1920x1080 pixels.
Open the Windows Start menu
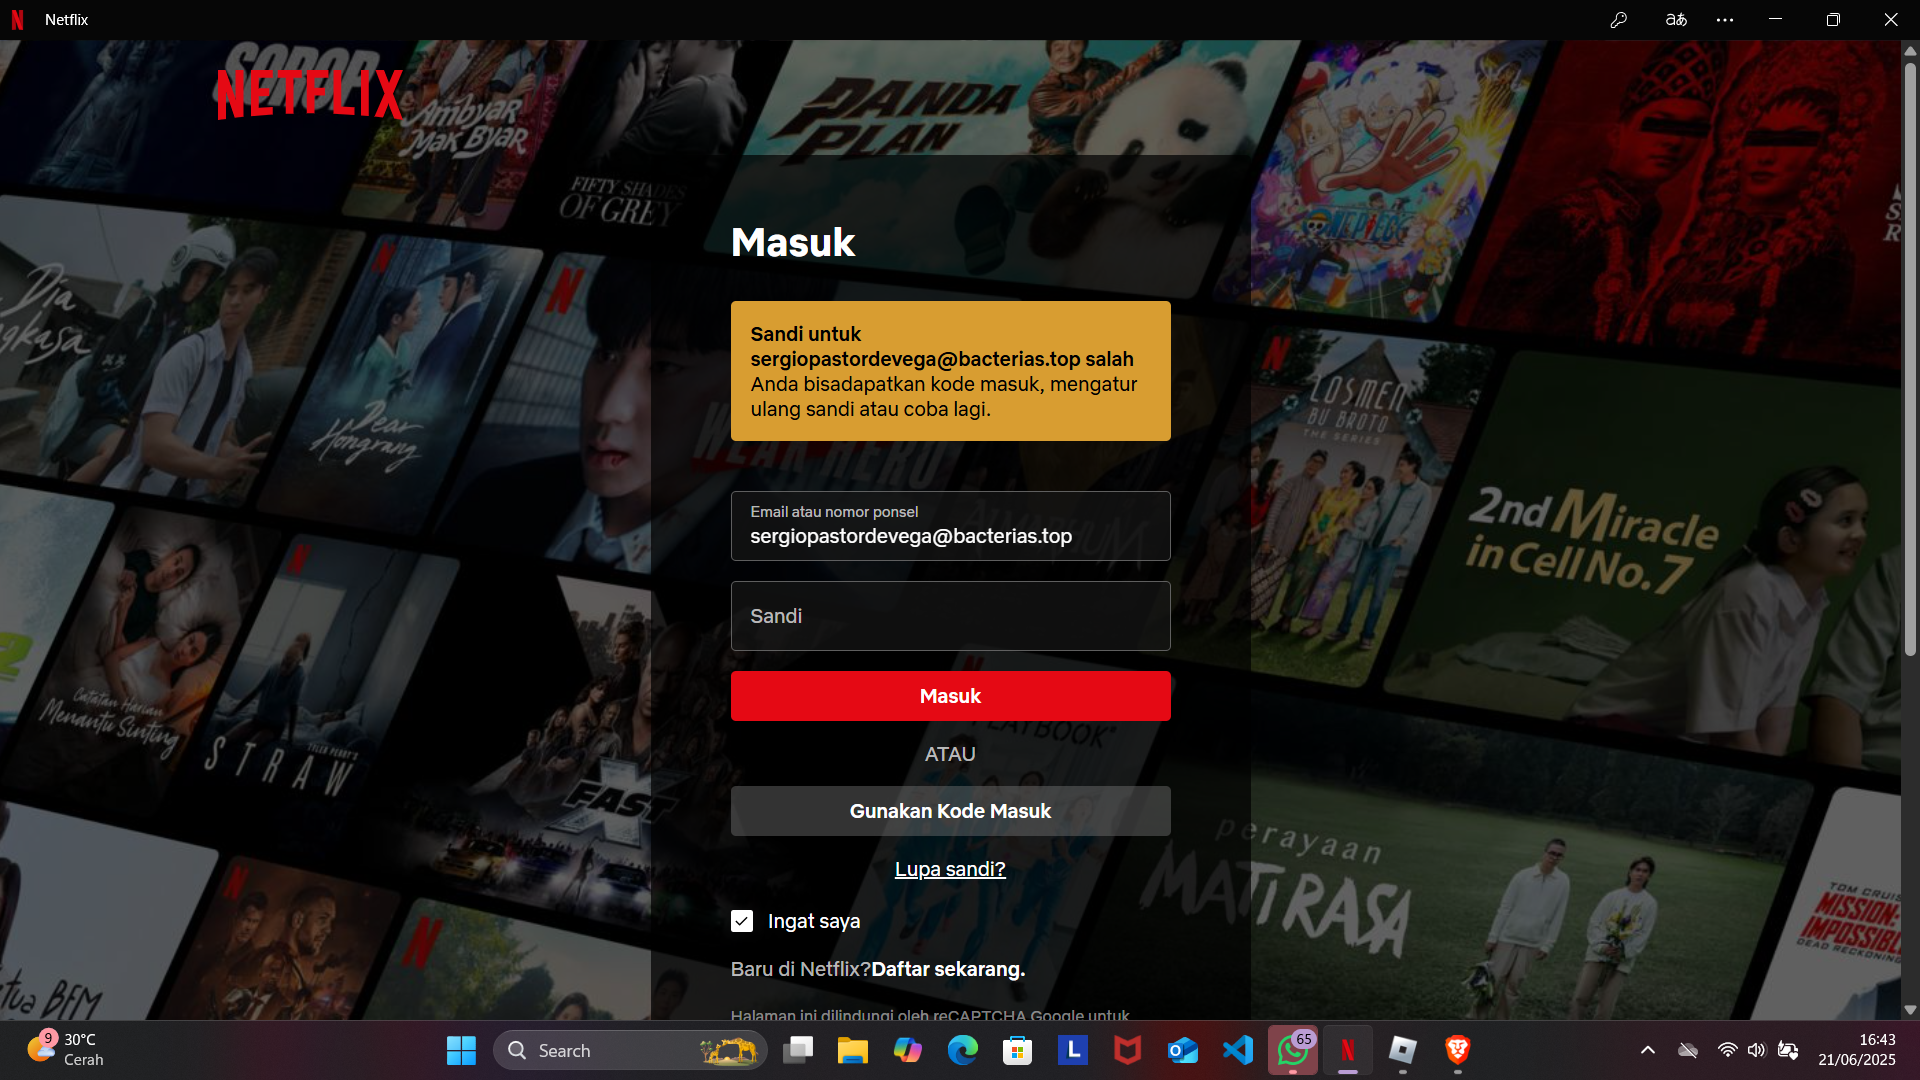pyautogui.click(x=461, y=1050)
